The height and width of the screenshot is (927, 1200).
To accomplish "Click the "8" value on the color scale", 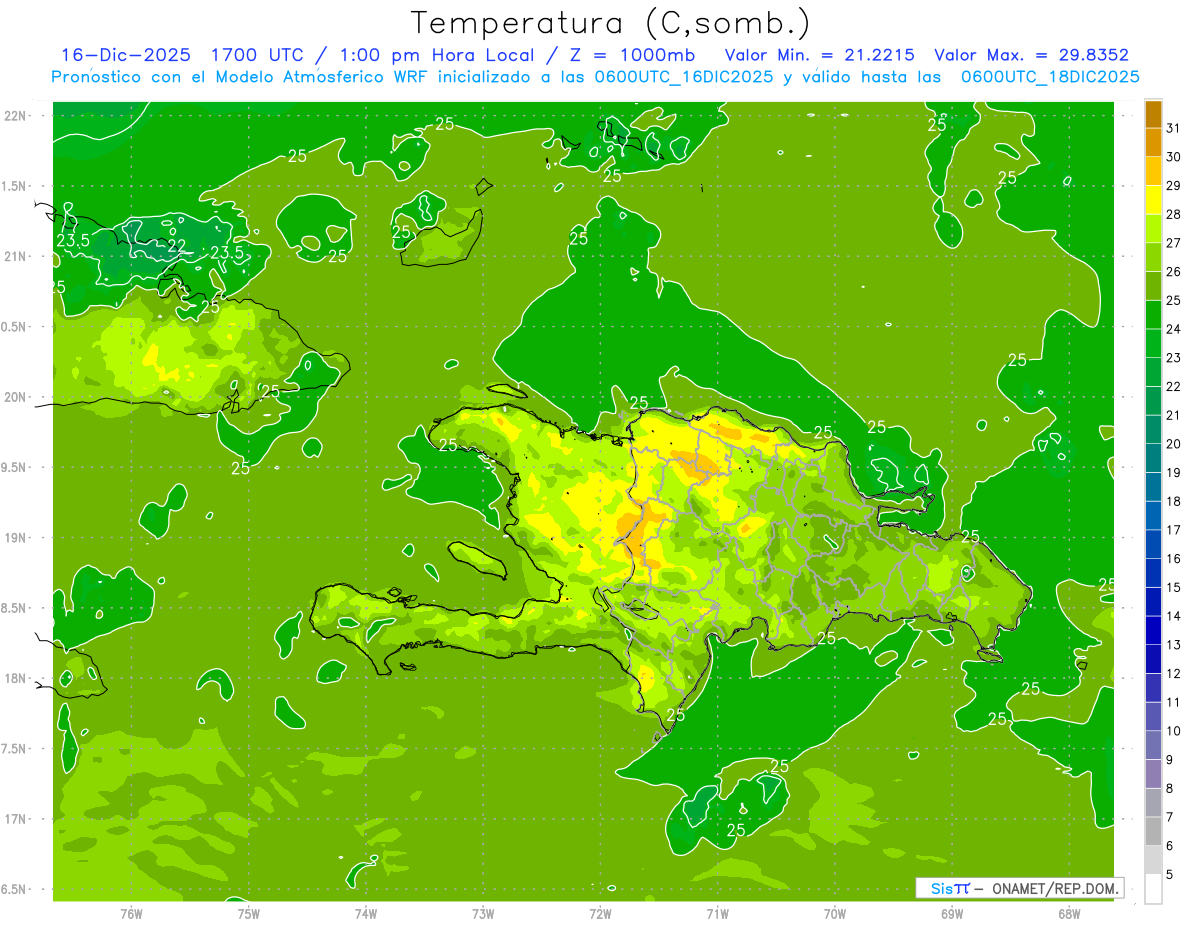I will (x=1170, y=789).
